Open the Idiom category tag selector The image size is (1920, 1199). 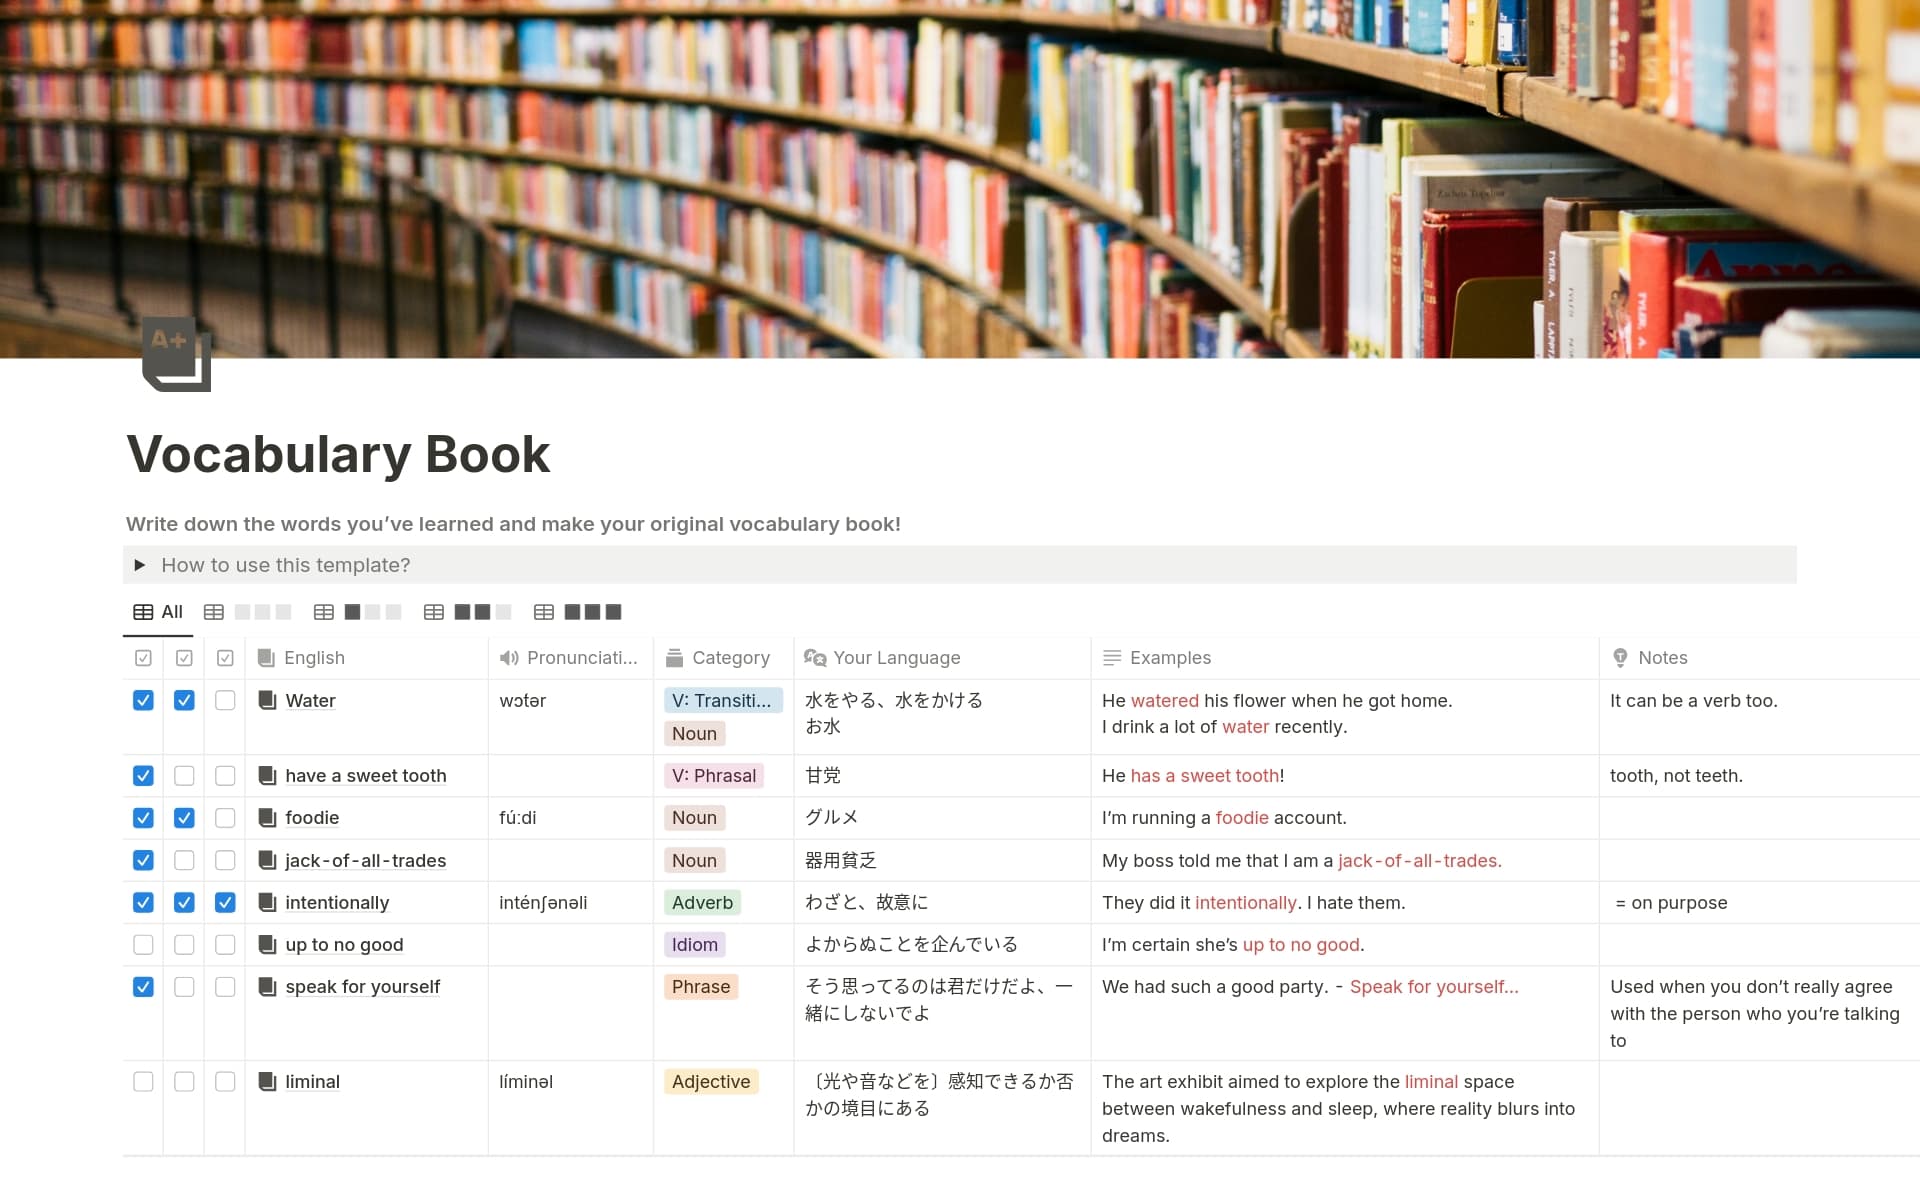click(x=694, y=945)
